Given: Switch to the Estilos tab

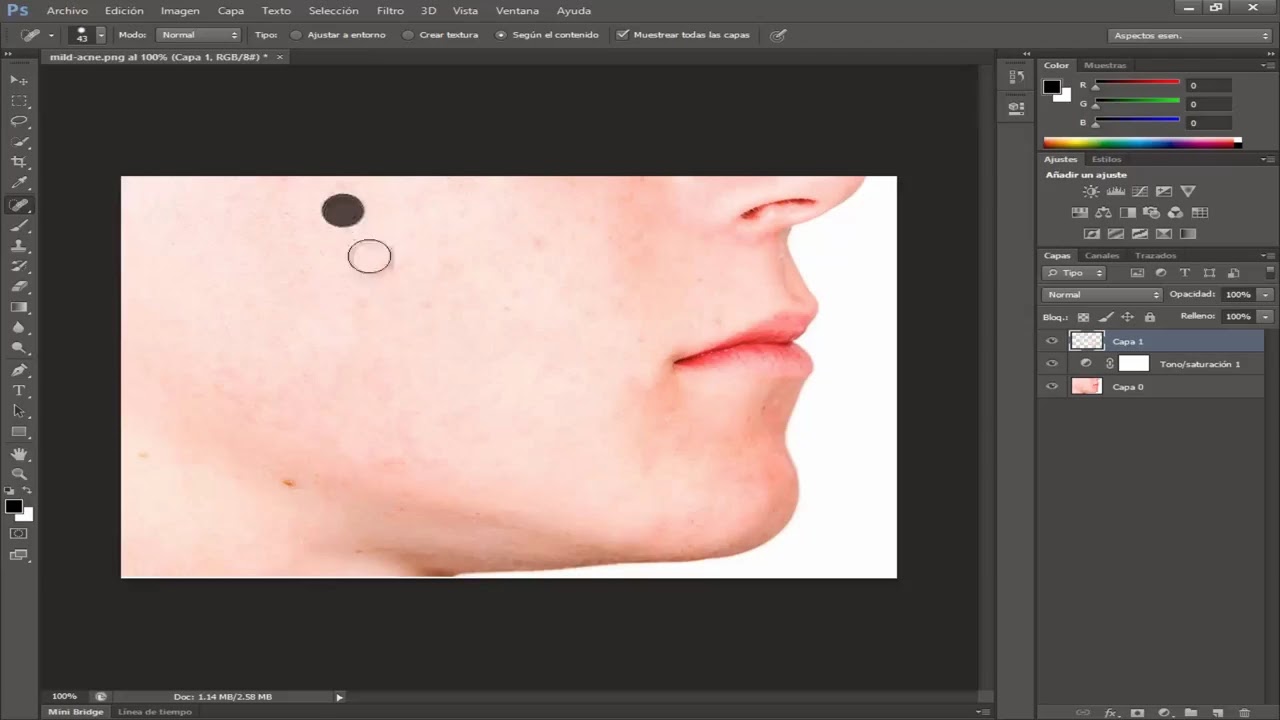Looking at the screenshot, I should [x=1106, y=159].
